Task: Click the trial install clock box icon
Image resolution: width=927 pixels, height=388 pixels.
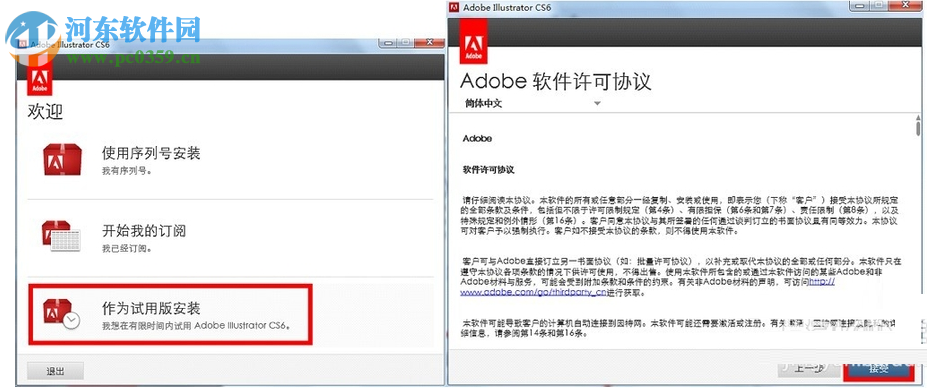Action: tap(61, 313)
